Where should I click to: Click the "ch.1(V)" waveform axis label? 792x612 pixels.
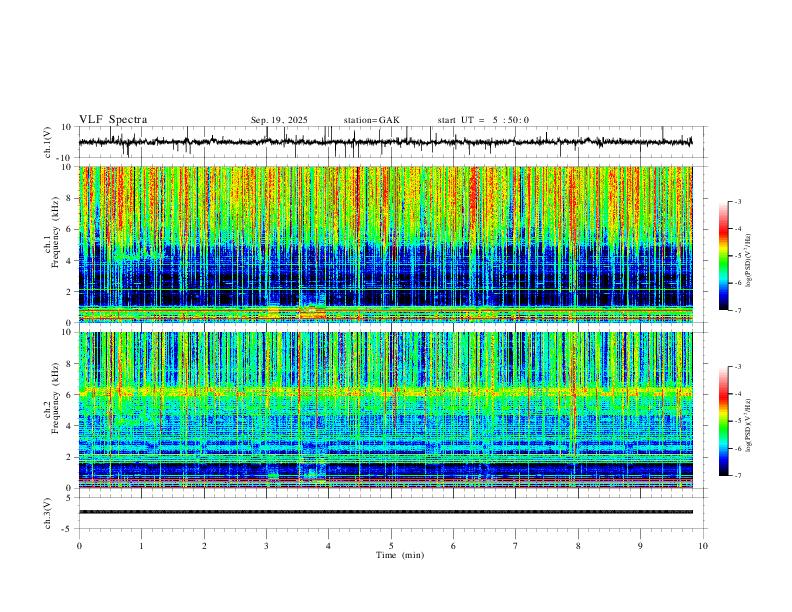coord(48,142)
